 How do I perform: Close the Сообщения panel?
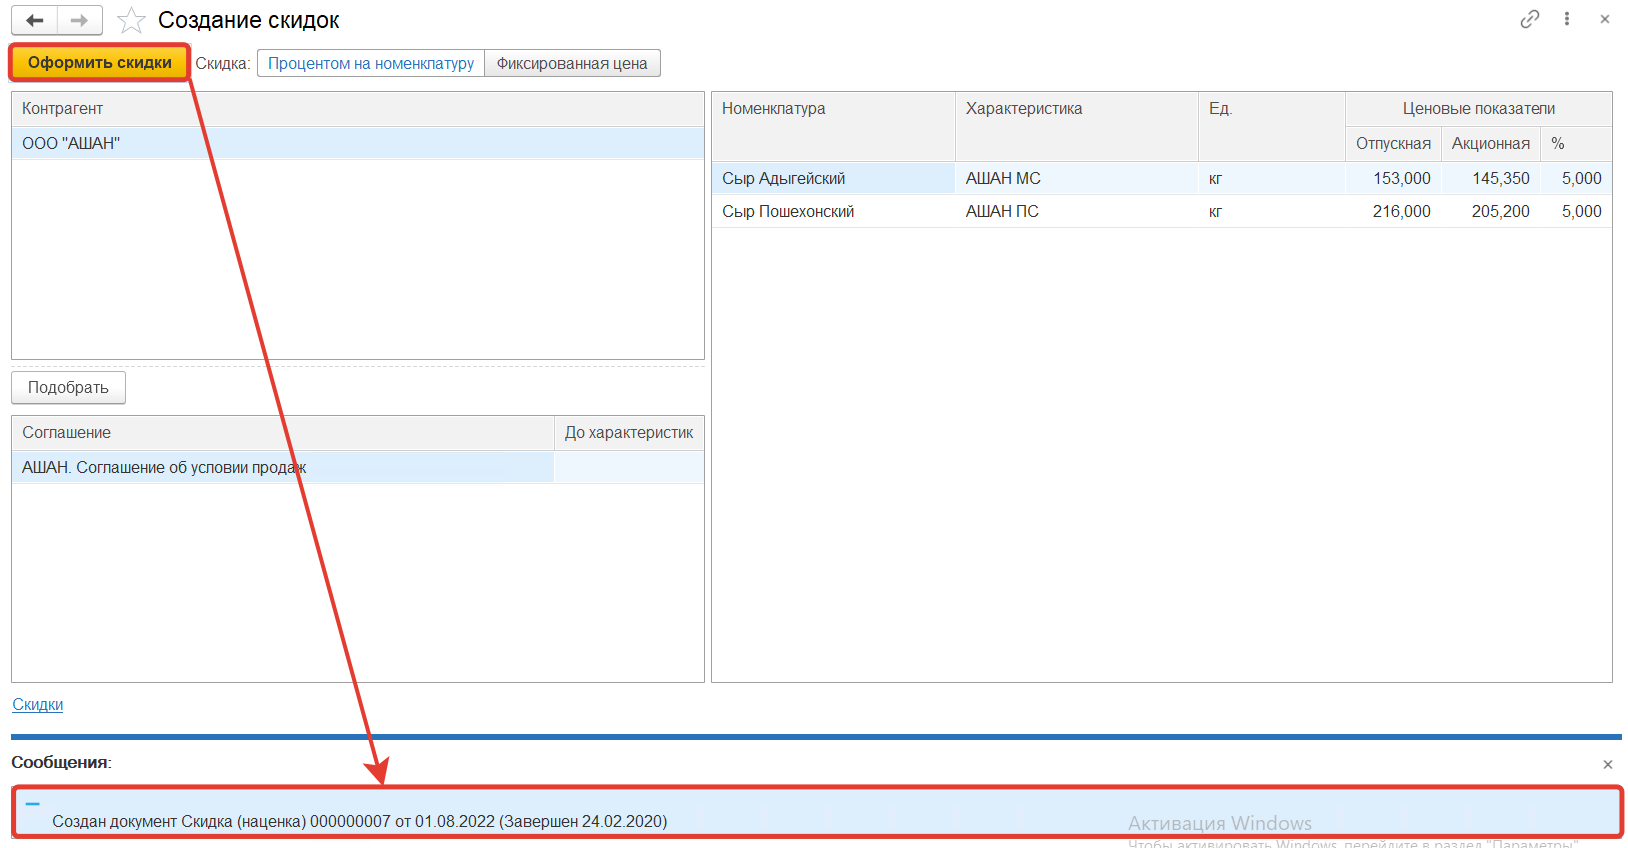[1608, 764]
